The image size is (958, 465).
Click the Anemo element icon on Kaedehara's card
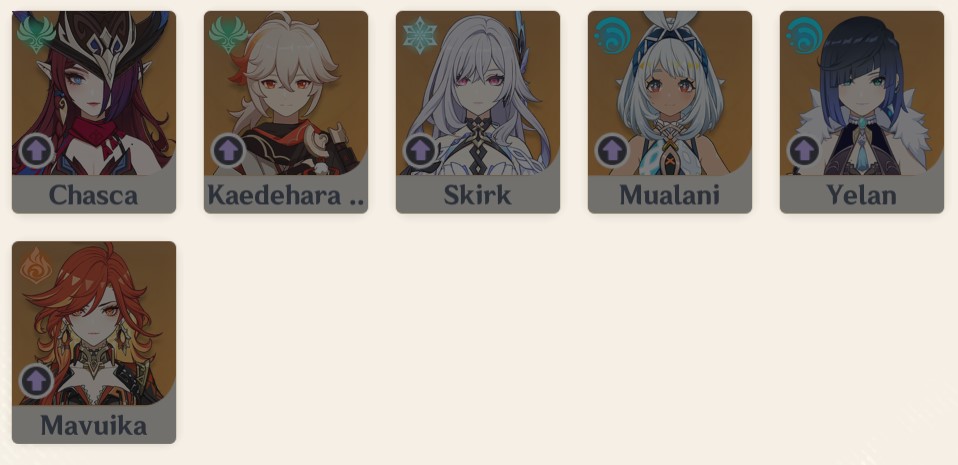[228, 35]
